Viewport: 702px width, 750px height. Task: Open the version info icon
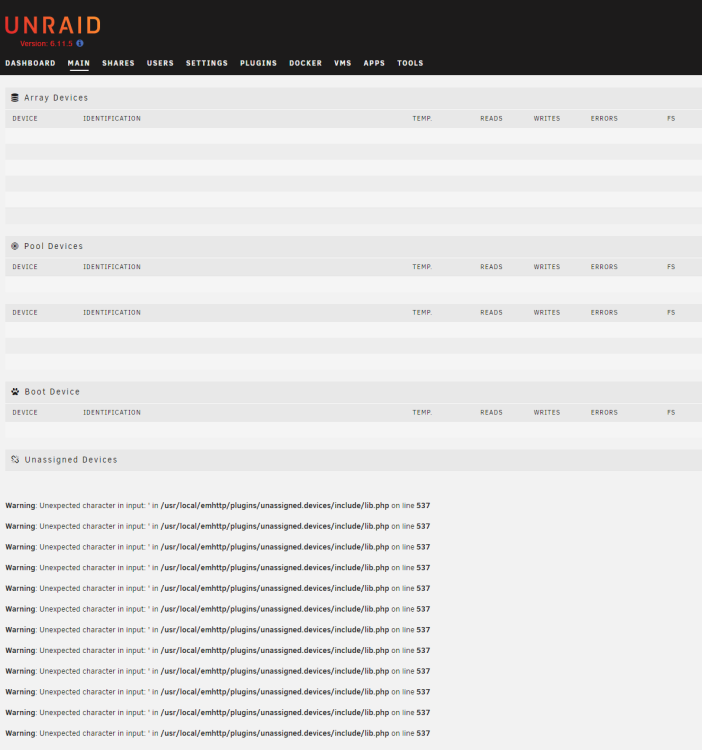(80, 44)
